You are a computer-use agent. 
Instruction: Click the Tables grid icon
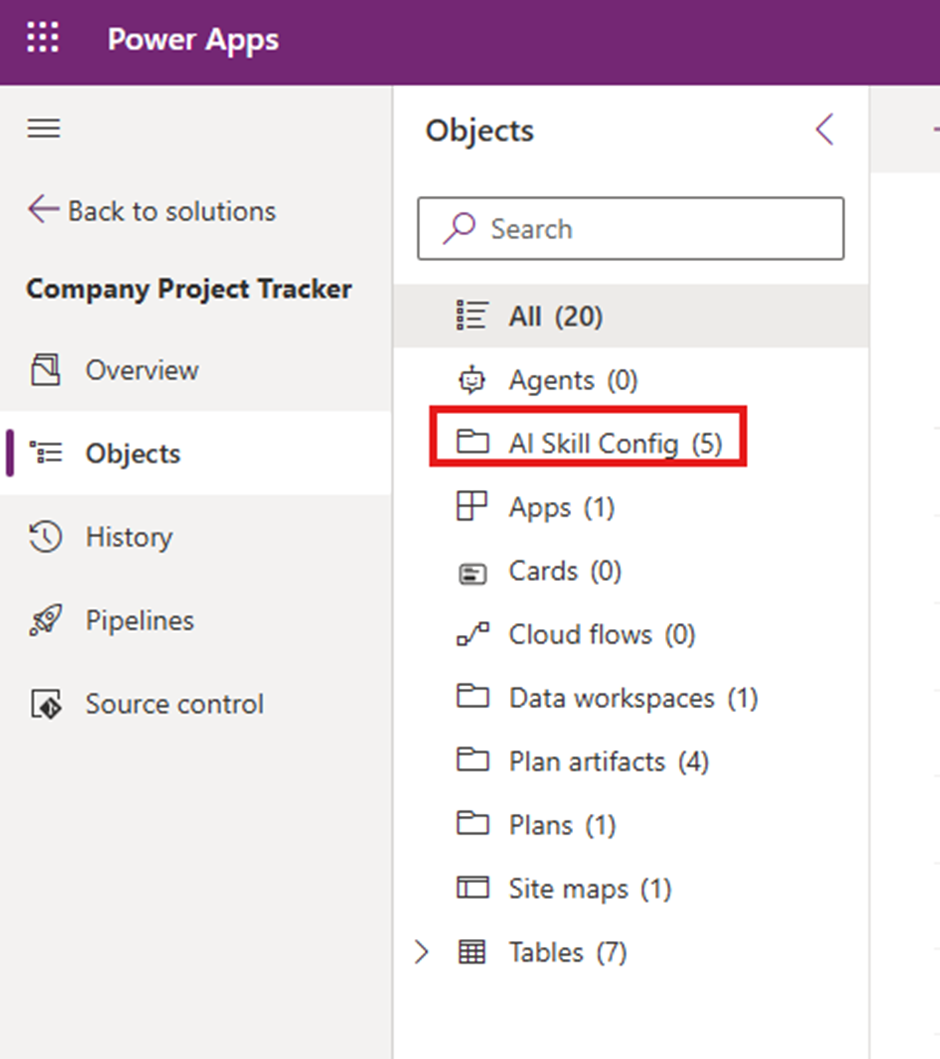[471, 952]
